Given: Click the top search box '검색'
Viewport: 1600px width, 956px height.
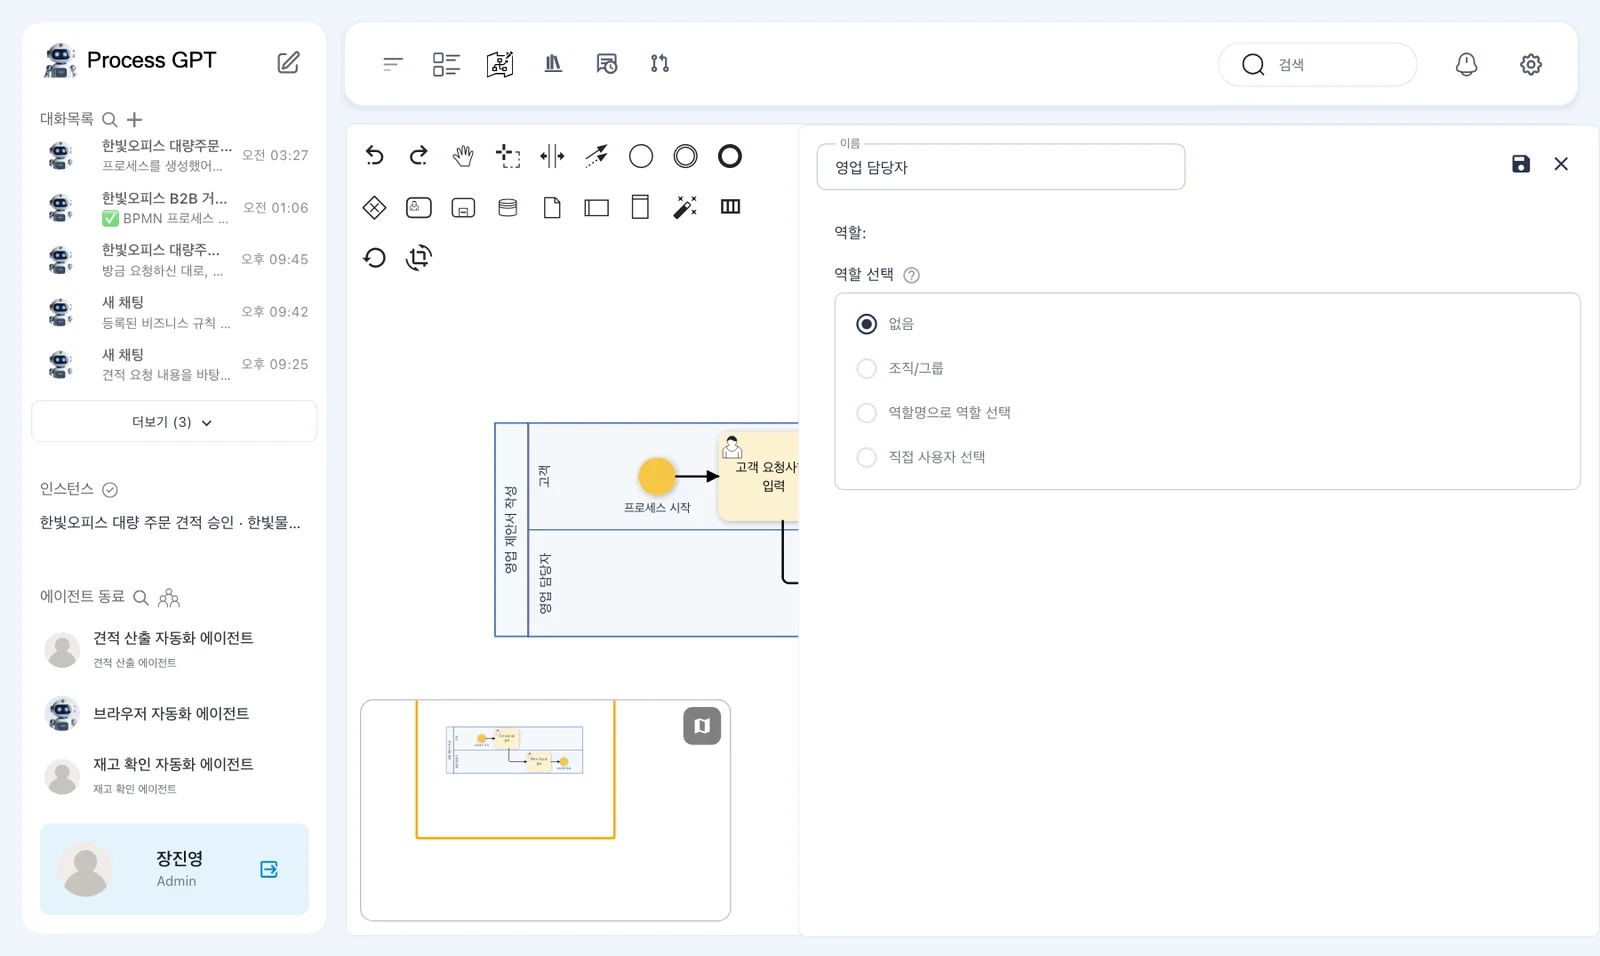Looking at the screenshot, I should (x=1318, y=65).
